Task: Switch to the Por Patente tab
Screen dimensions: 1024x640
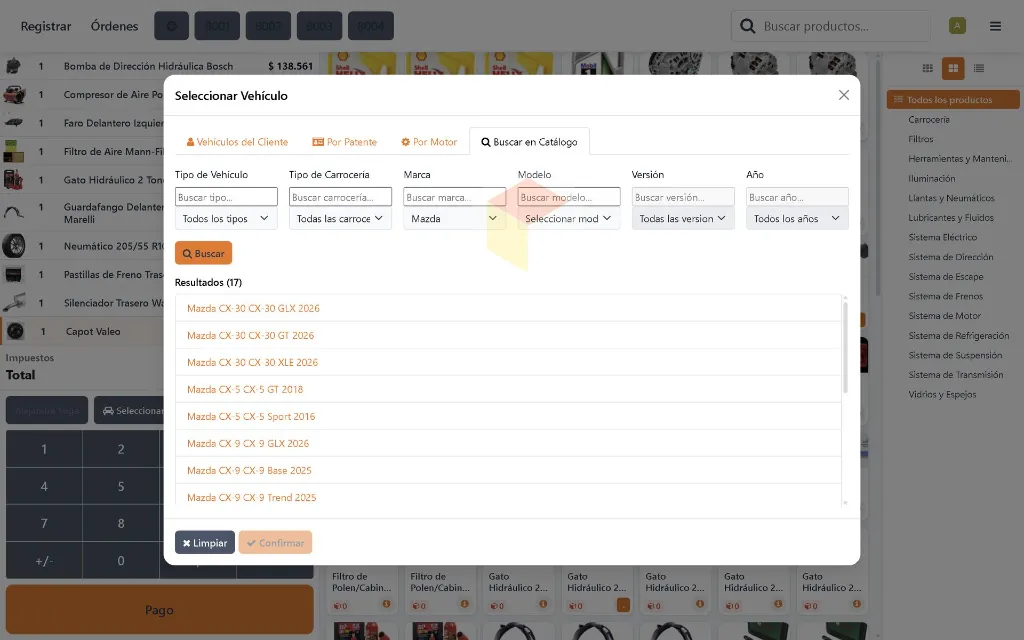Action: tap(345, 142)
